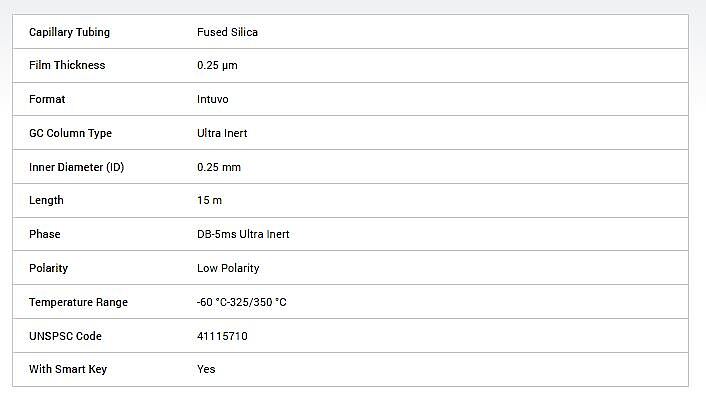Image resolution: width=706 pixels, height=398 pixels.
Task: Select the Intuvo format value
Action: [213, 99]
